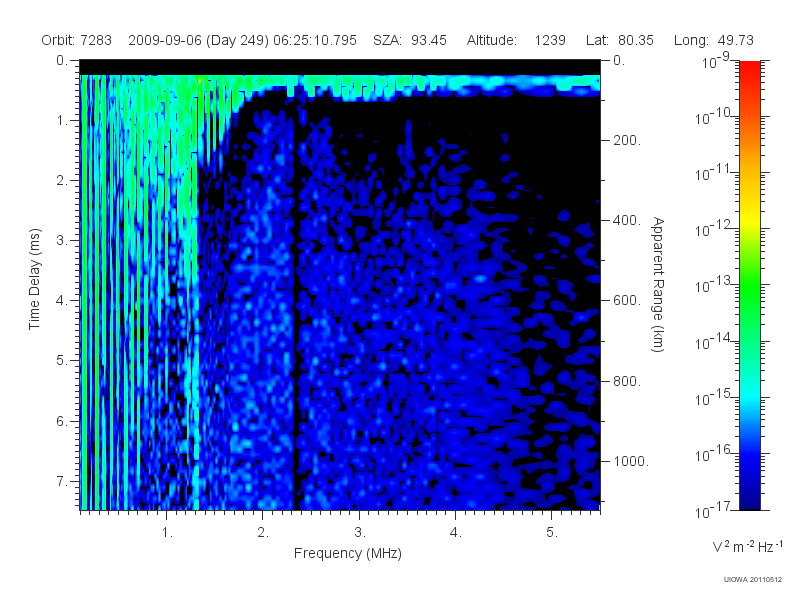
Task: Click the 10^-13 color scale label
Action: coord(713,284)
